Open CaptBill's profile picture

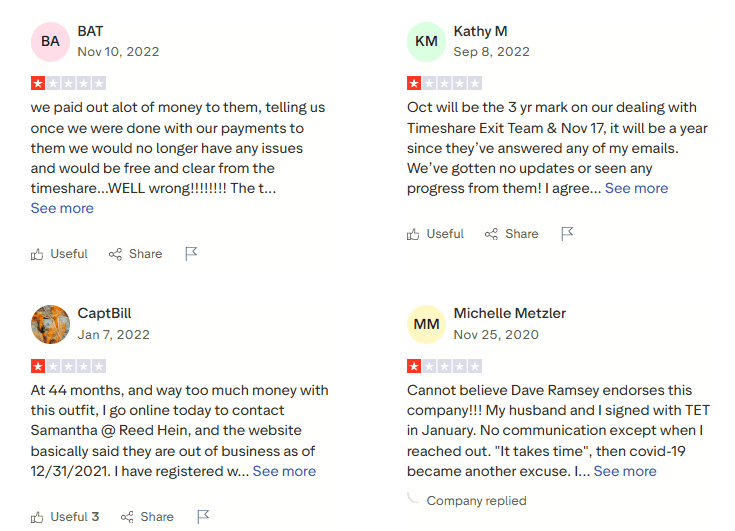51,325
